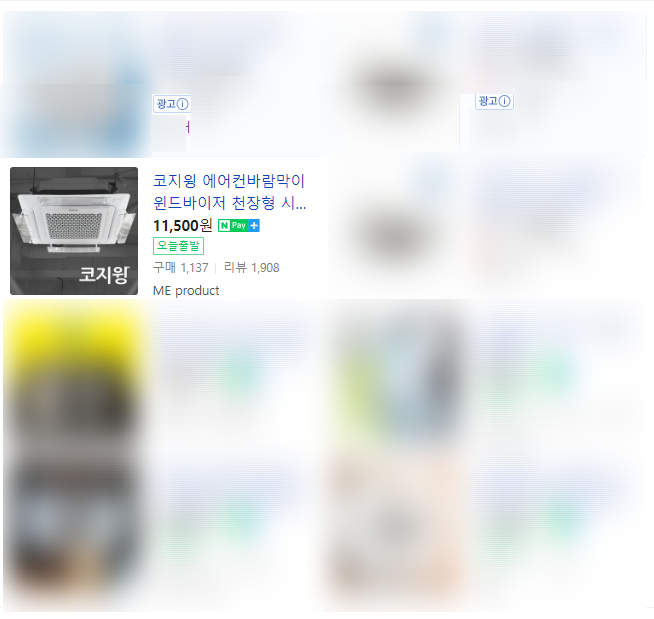Click the info icon in first 광고 badge

(x=183, y=104)
